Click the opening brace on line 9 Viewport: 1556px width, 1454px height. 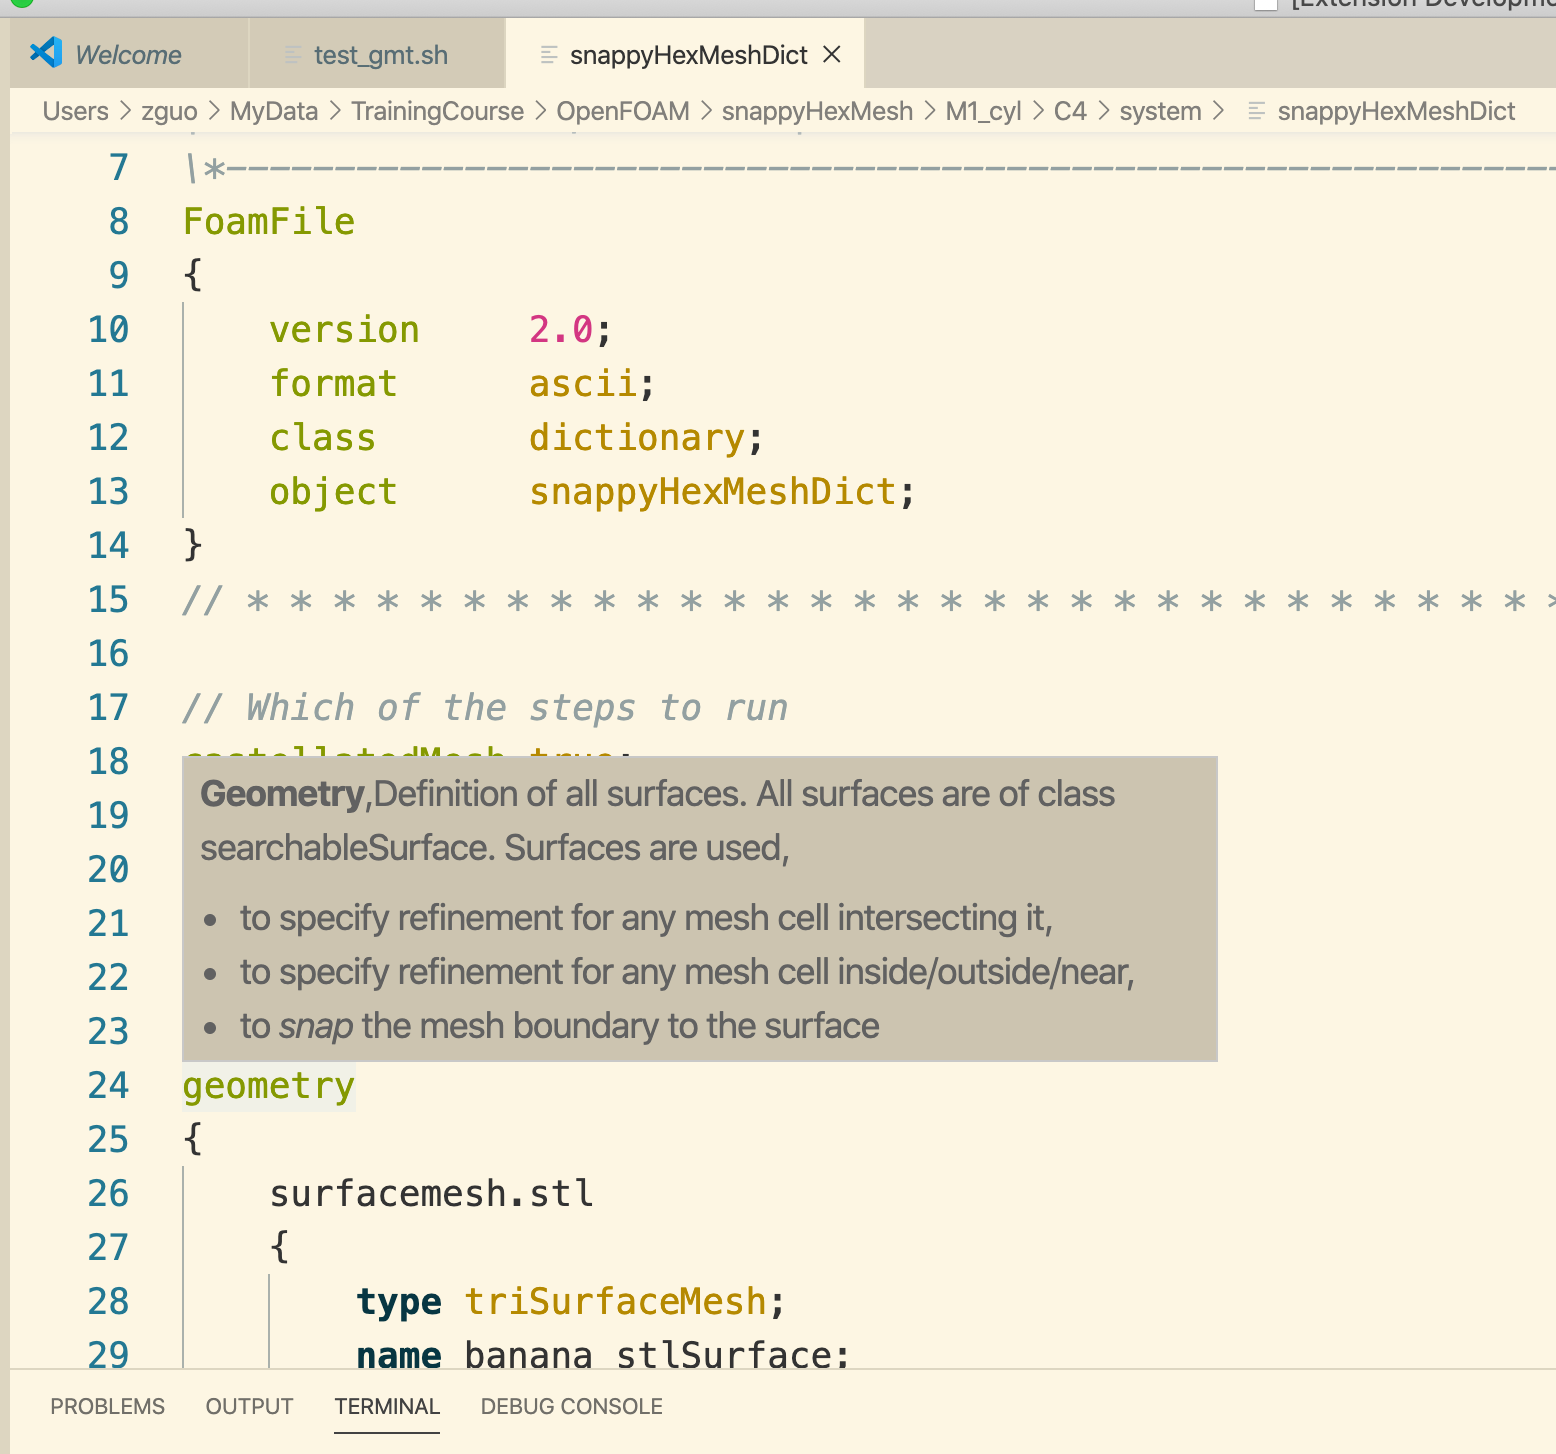click(193, 275)
